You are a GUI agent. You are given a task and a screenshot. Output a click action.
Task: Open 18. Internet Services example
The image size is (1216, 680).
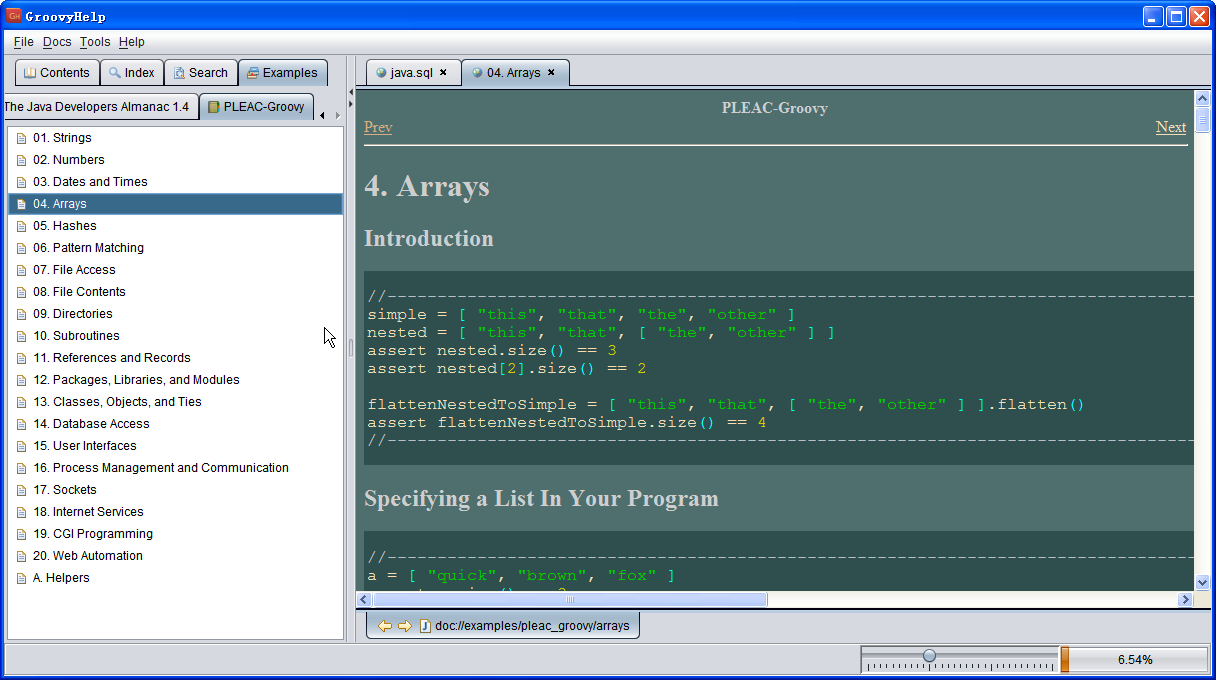pyautogui.click(x=175, y=512)
